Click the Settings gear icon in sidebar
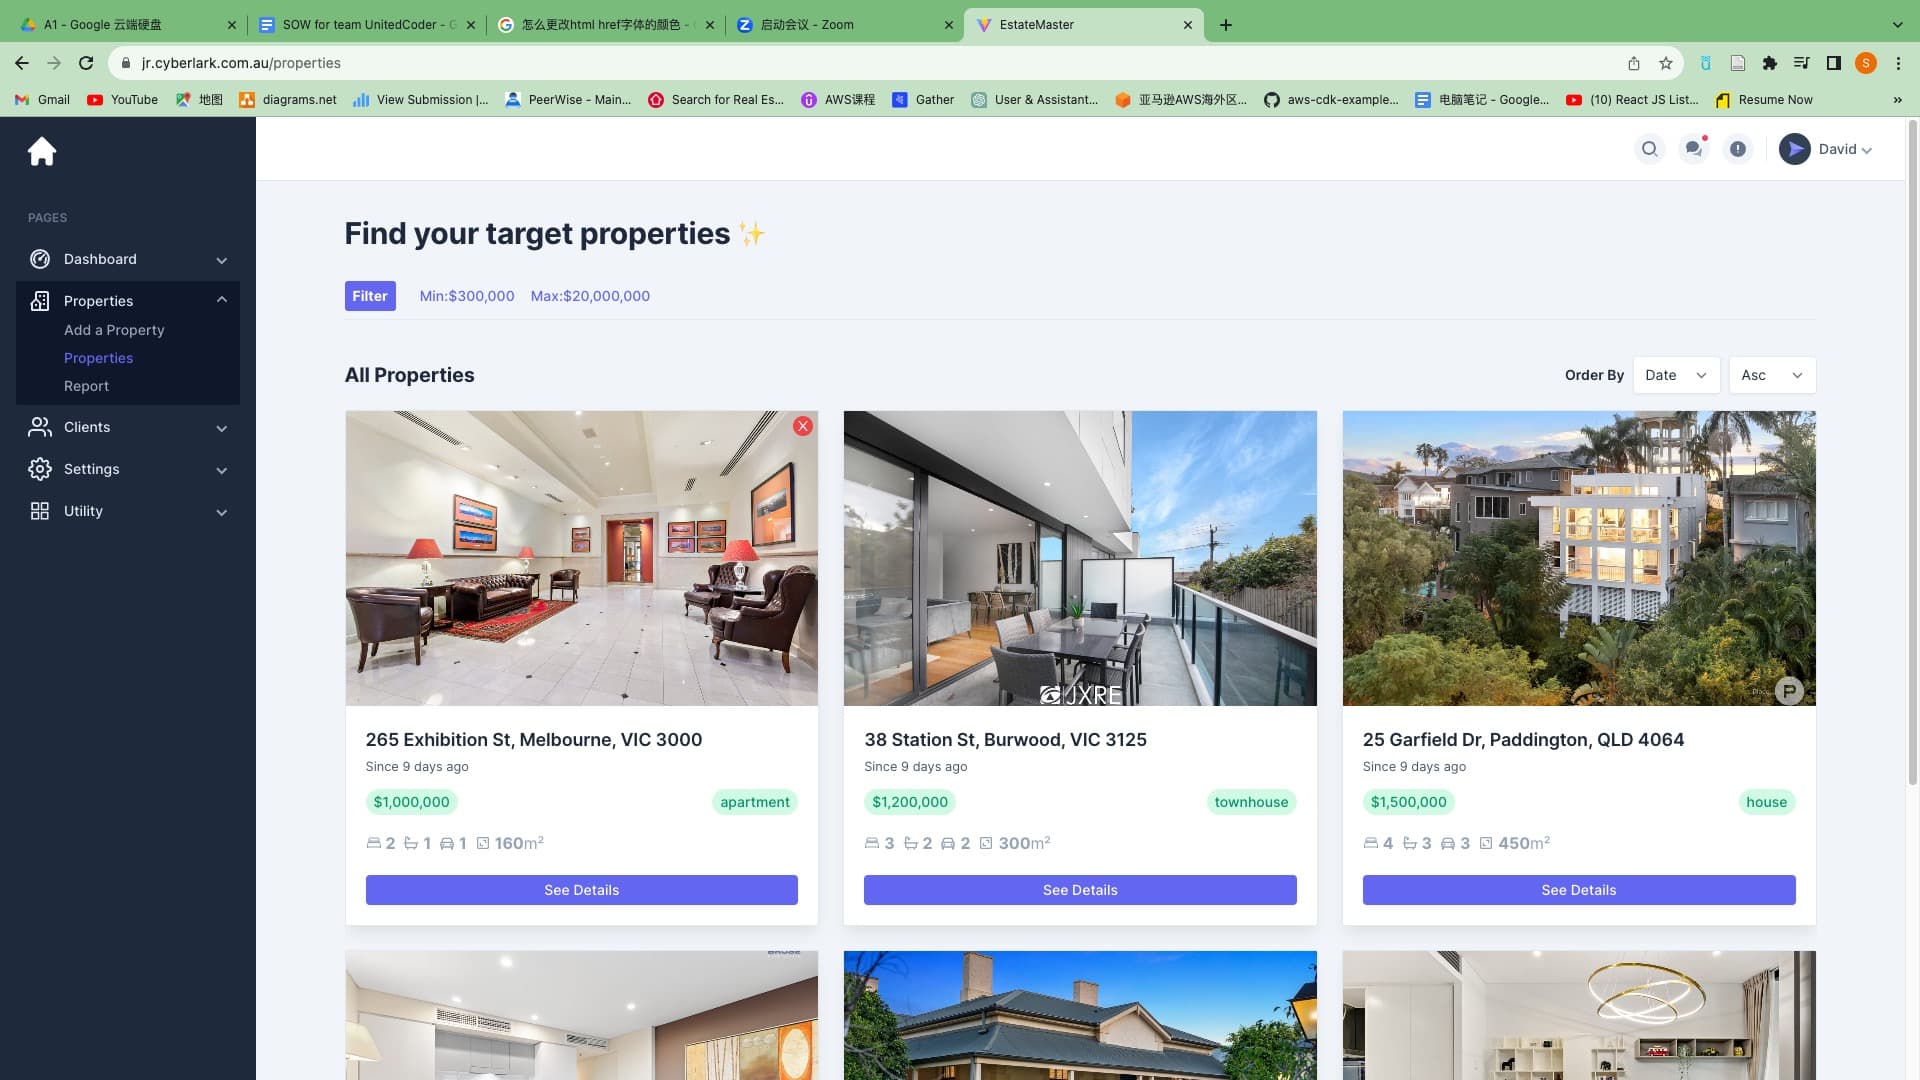 coord(40,469)
